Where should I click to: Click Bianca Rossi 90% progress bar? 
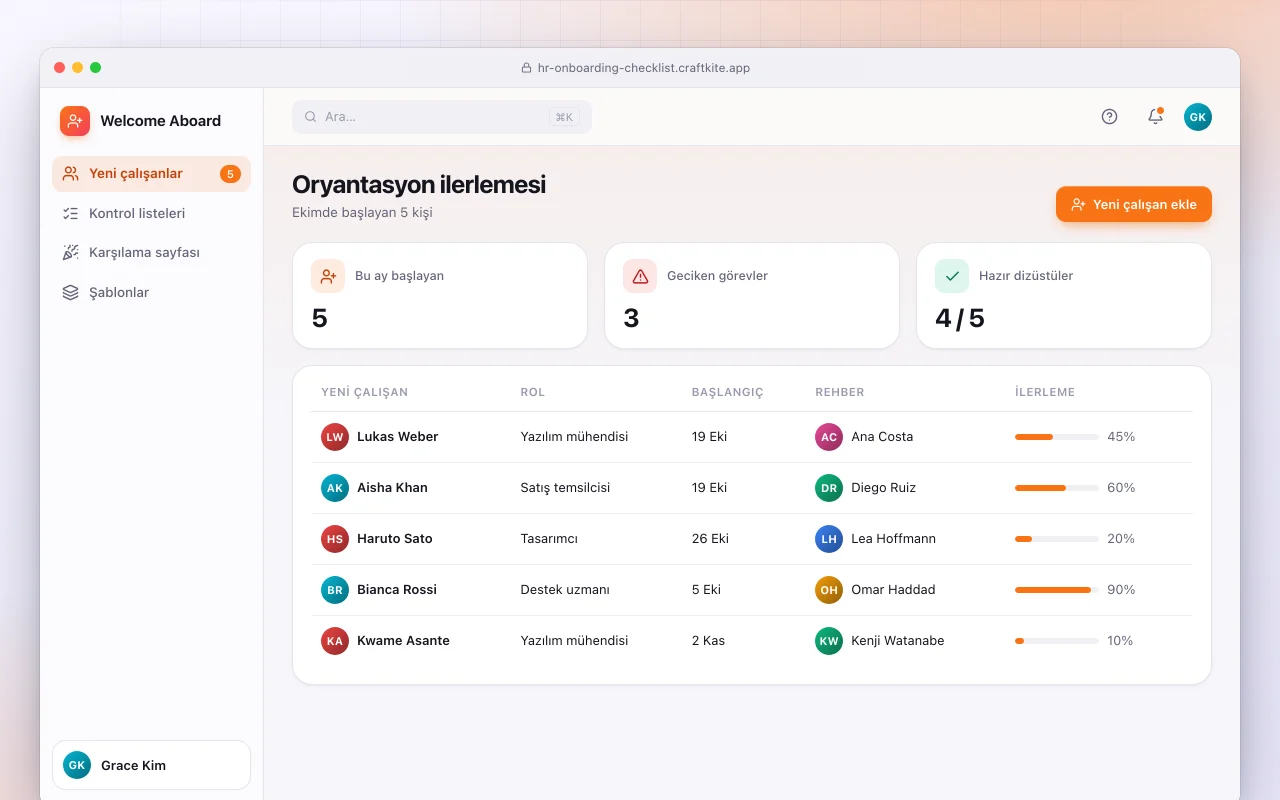(1057, 590)
